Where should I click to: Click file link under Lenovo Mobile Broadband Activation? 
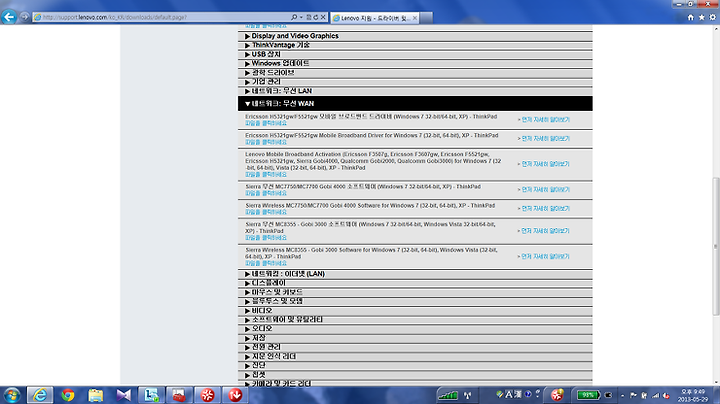(x=266, y=175)
